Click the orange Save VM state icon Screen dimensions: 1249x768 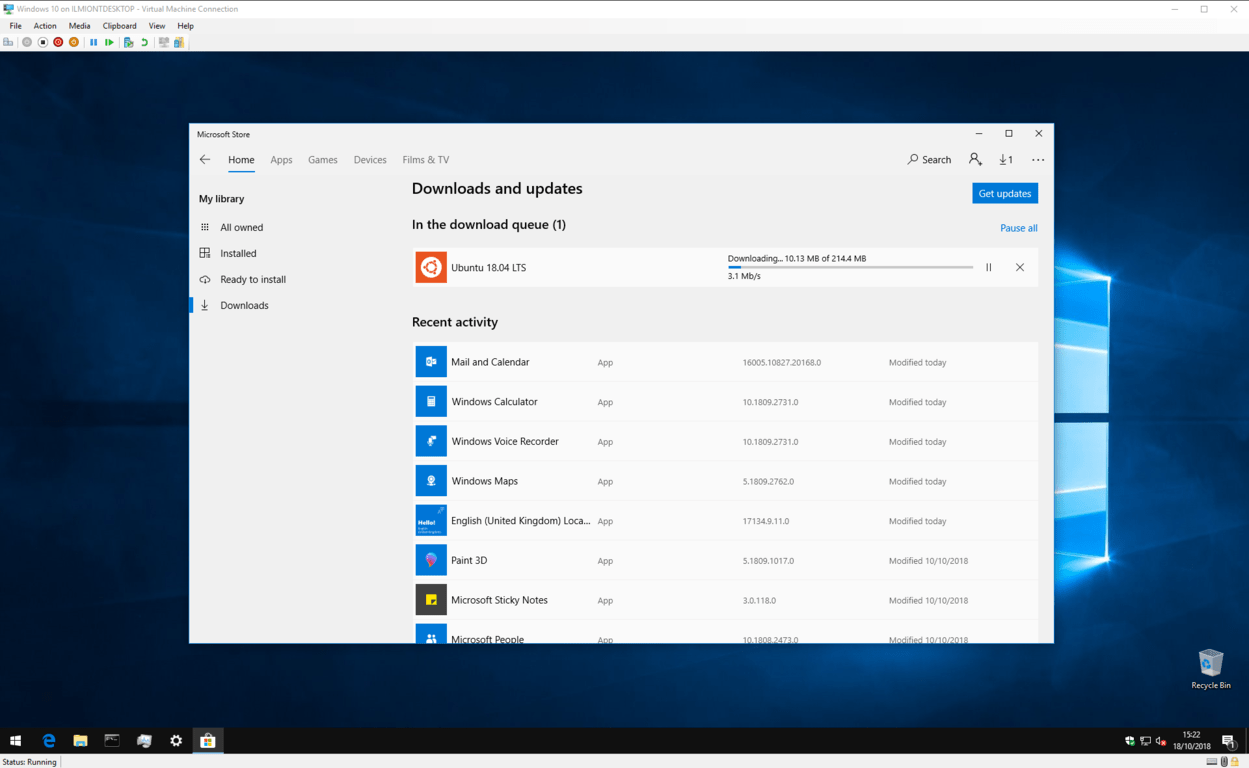[74, 42]
